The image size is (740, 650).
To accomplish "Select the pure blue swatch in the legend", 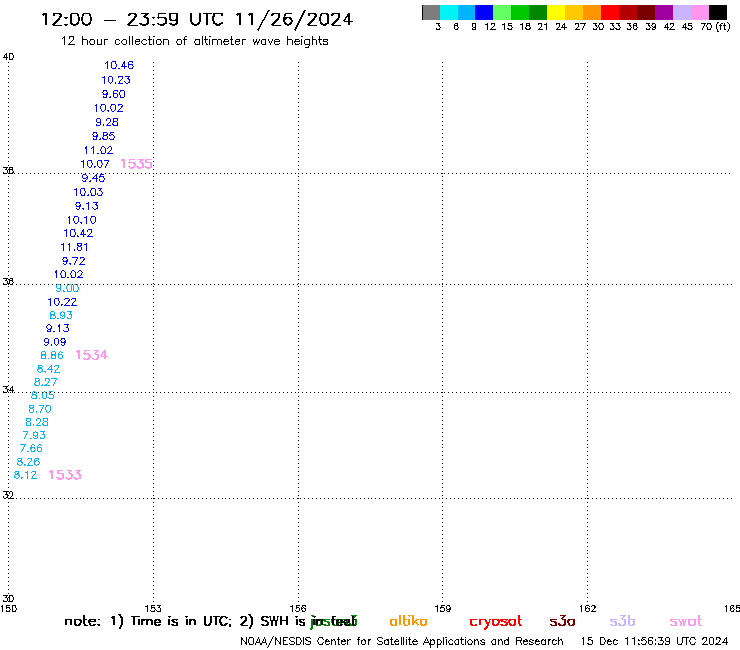I will pyautogui.click(x=484, y=12).
